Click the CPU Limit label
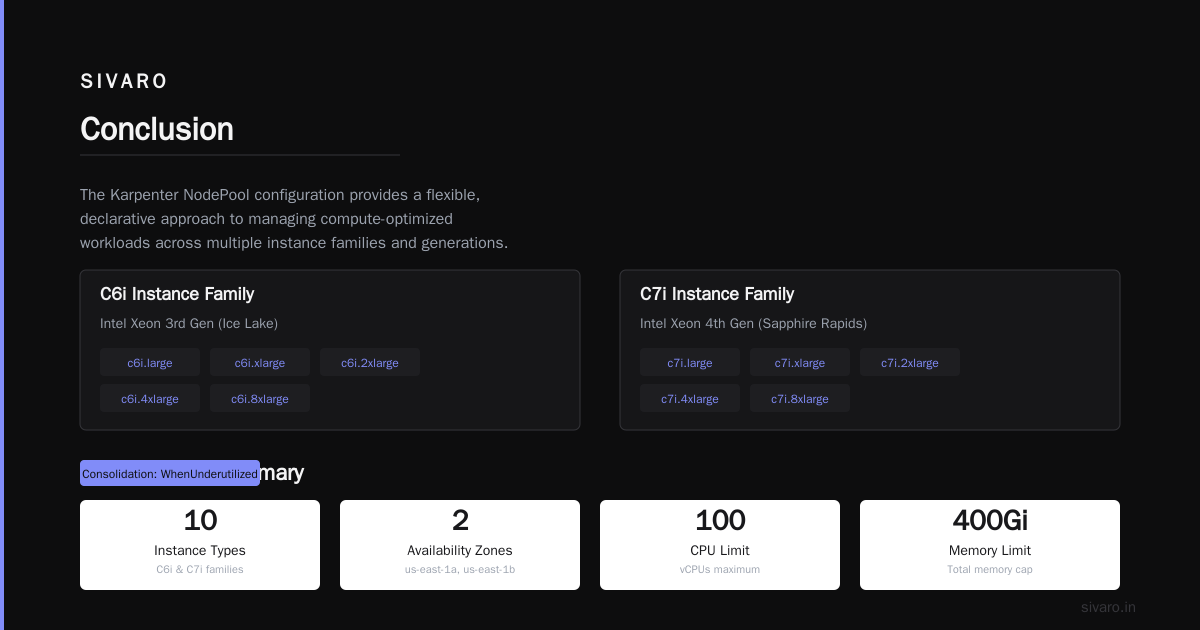The image size is (1200, 630). [720, 551]
